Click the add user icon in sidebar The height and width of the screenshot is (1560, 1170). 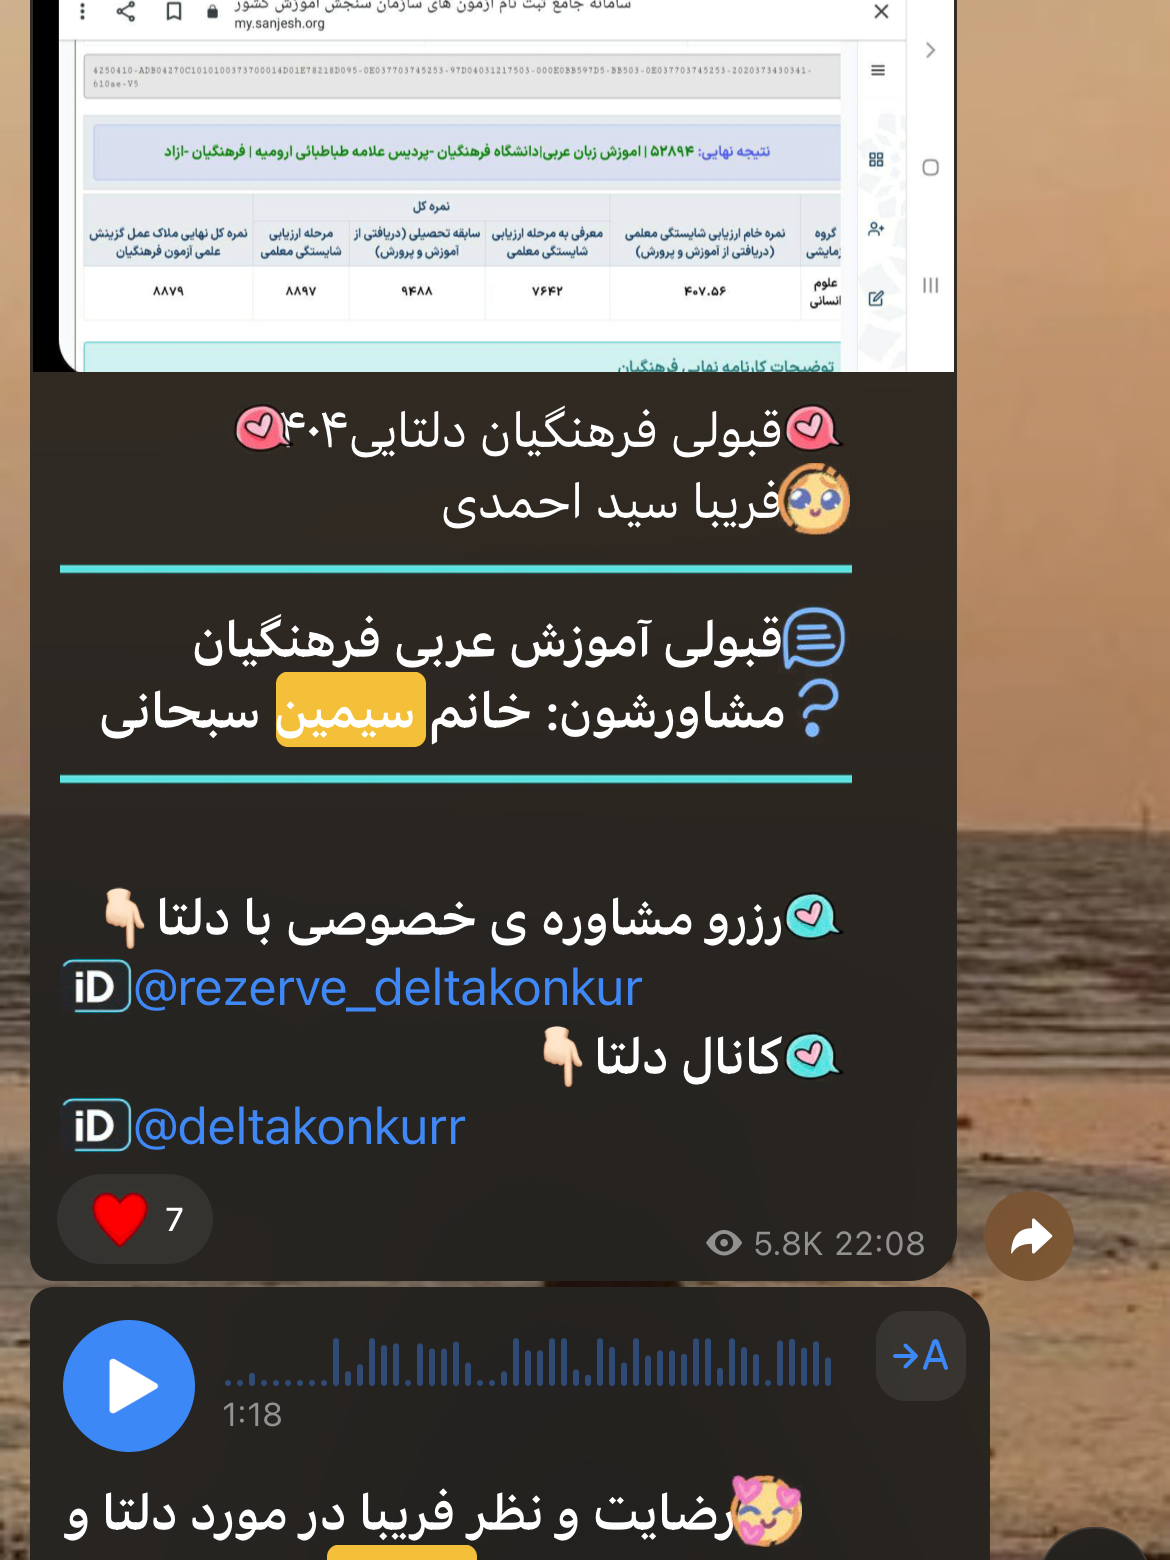pos(876,229)
